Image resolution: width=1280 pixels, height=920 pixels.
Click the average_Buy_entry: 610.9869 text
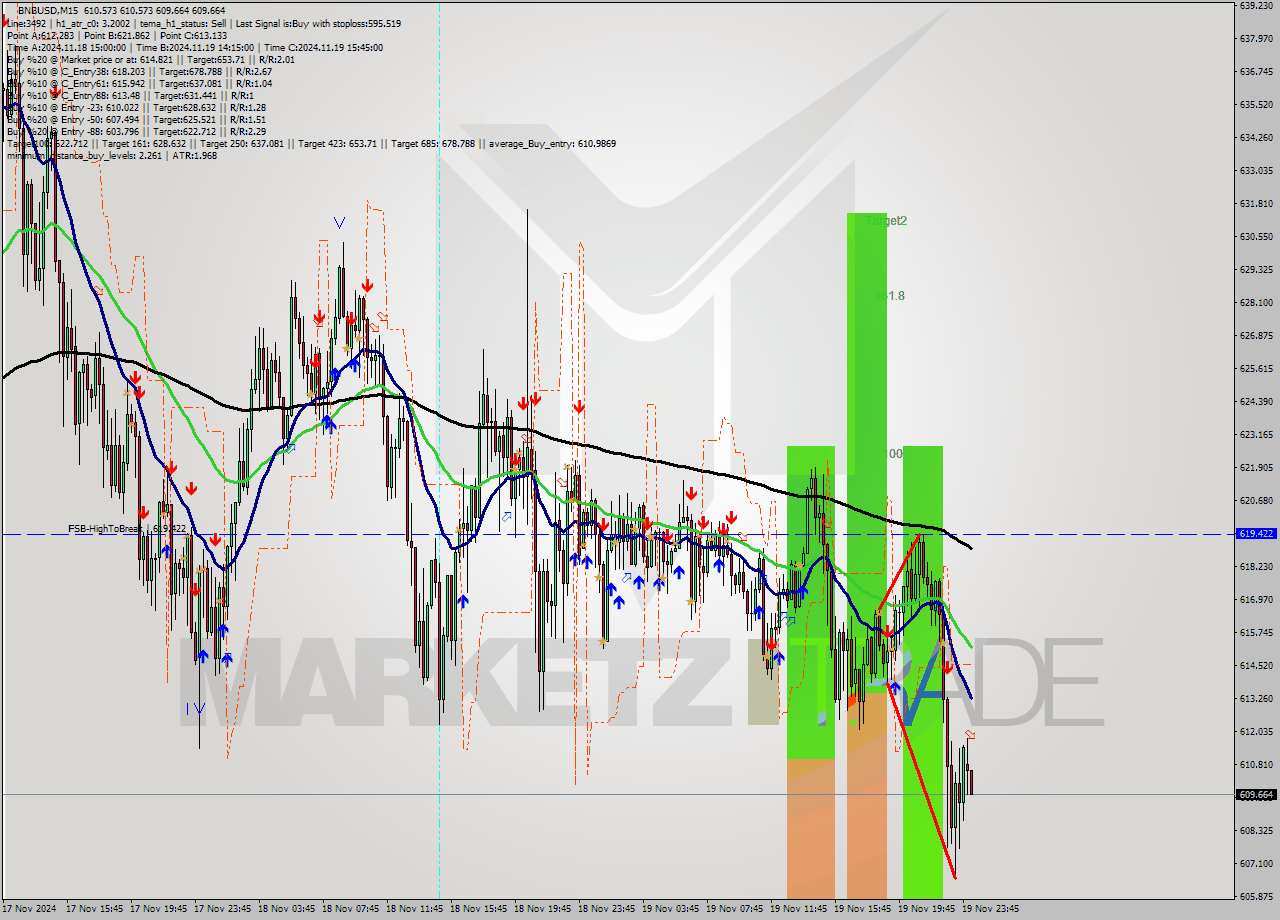(x=553, y=144)
